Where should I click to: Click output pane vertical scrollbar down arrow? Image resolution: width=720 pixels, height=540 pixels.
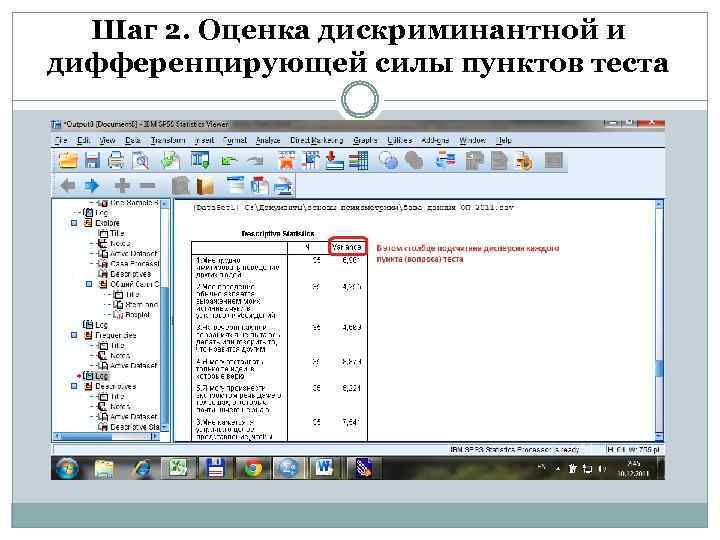659,436
